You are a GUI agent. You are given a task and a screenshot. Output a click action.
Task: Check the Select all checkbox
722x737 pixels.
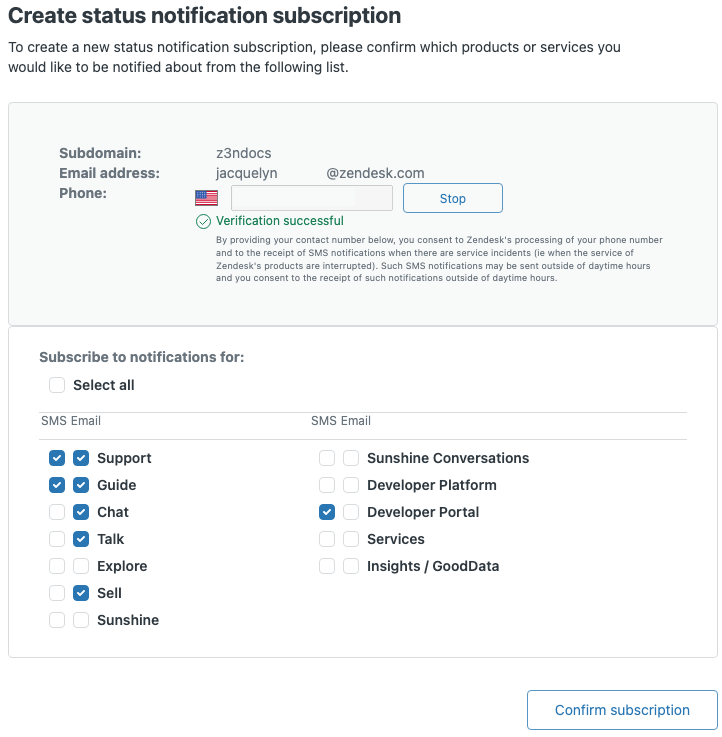coord(57,385)
